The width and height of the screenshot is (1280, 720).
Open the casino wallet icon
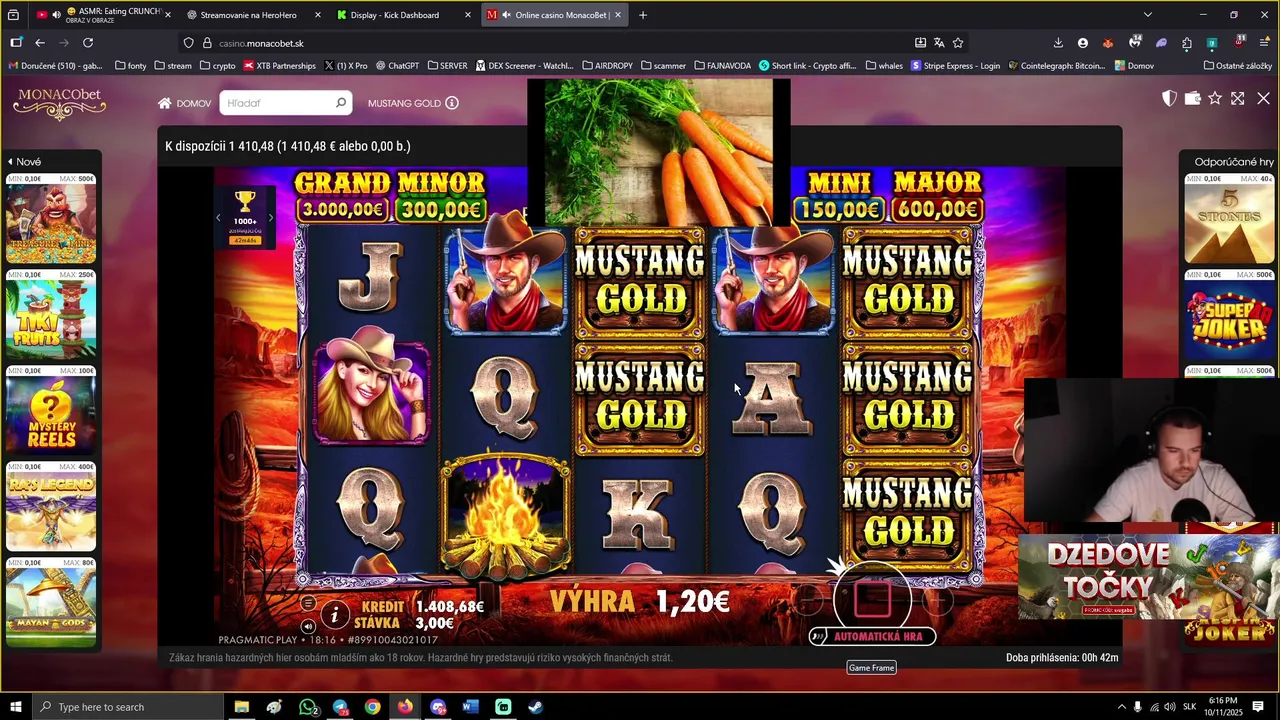tap(1192, 98)
